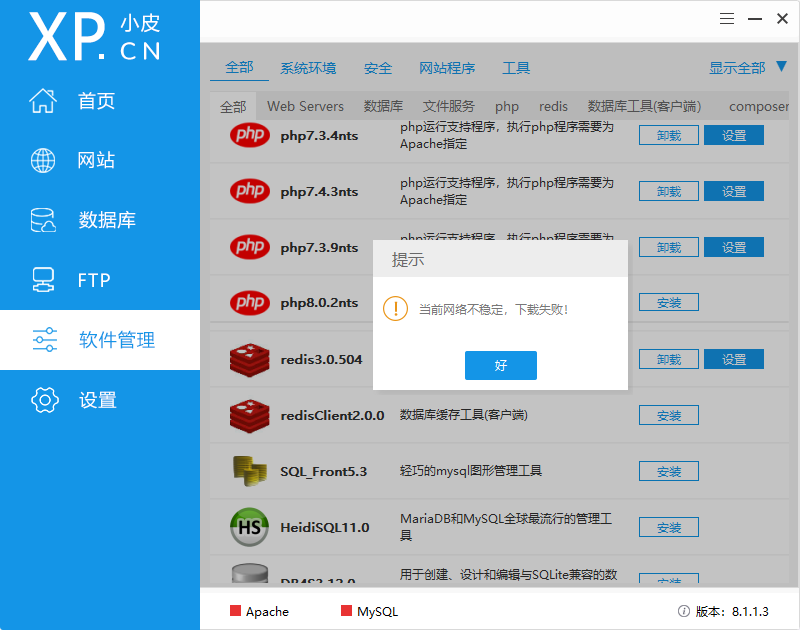Viewport: 800px width, 630px height.
Task: Click the 当前网络不稳定，下载失败 message
Action: point(493,309)
